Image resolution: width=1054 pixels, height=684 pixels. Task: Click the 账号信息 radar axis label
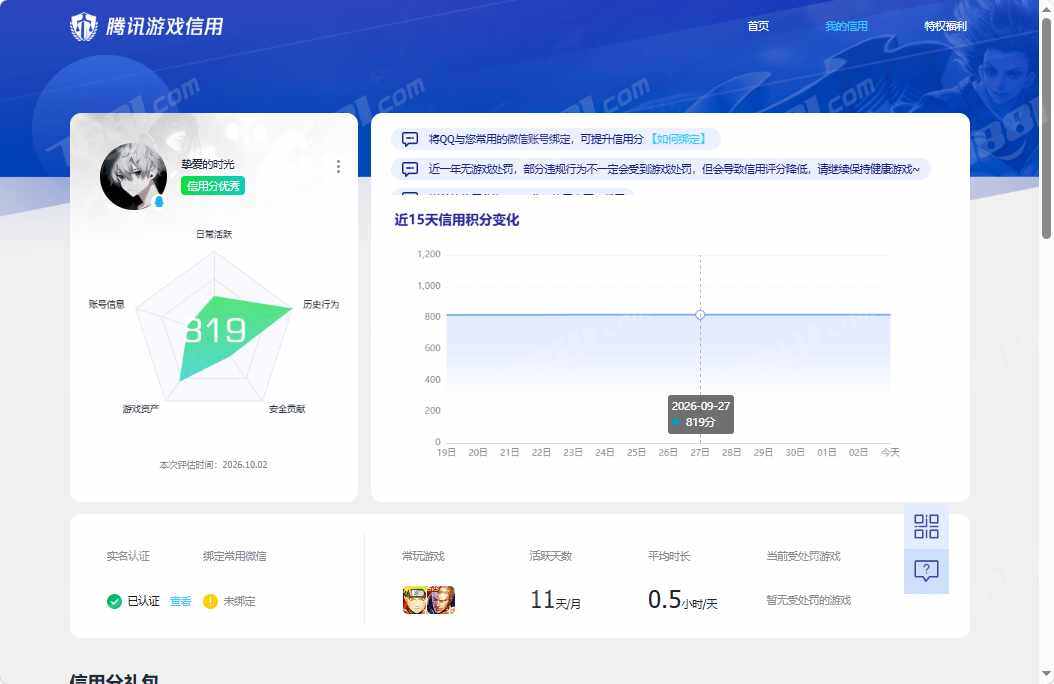(106, 304)
